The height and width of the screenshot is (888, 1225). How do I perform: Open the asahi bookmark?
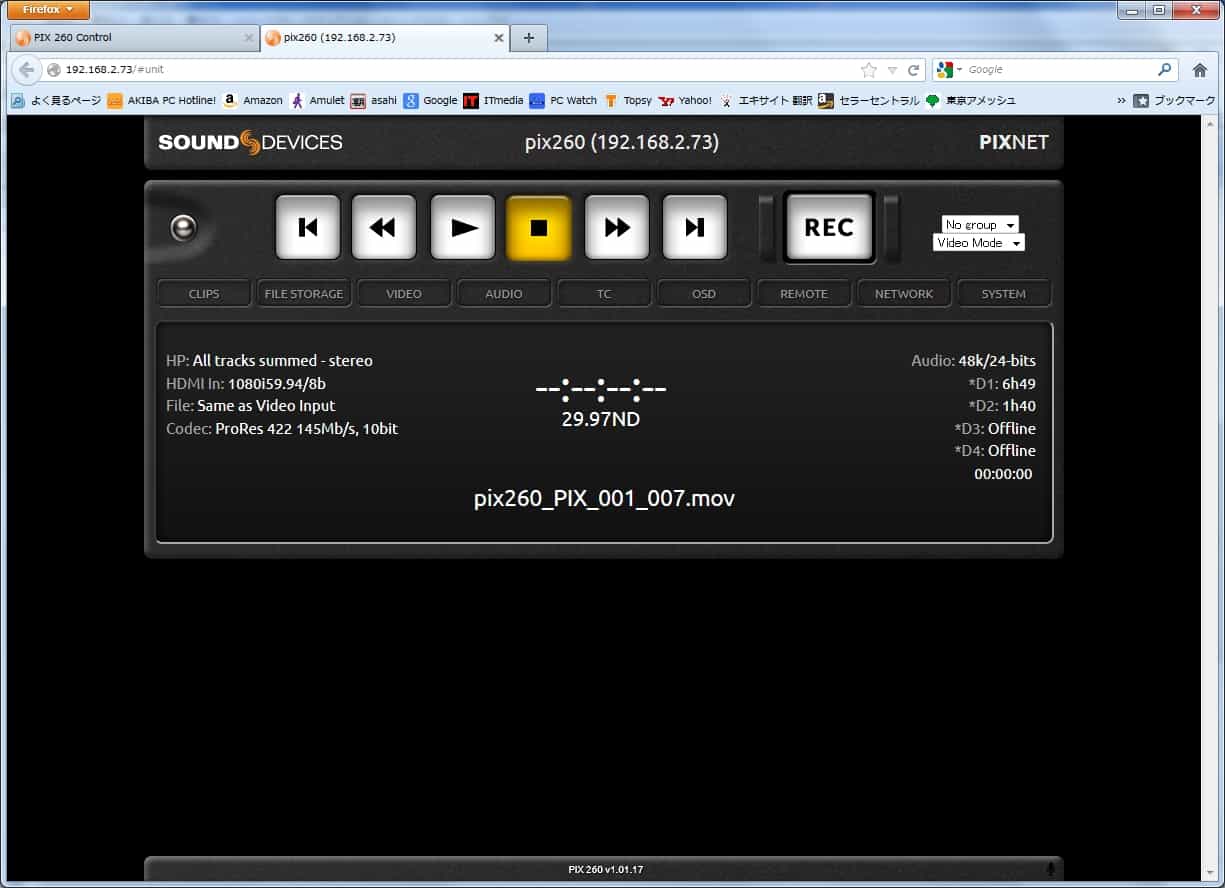[x=373, y=100]
